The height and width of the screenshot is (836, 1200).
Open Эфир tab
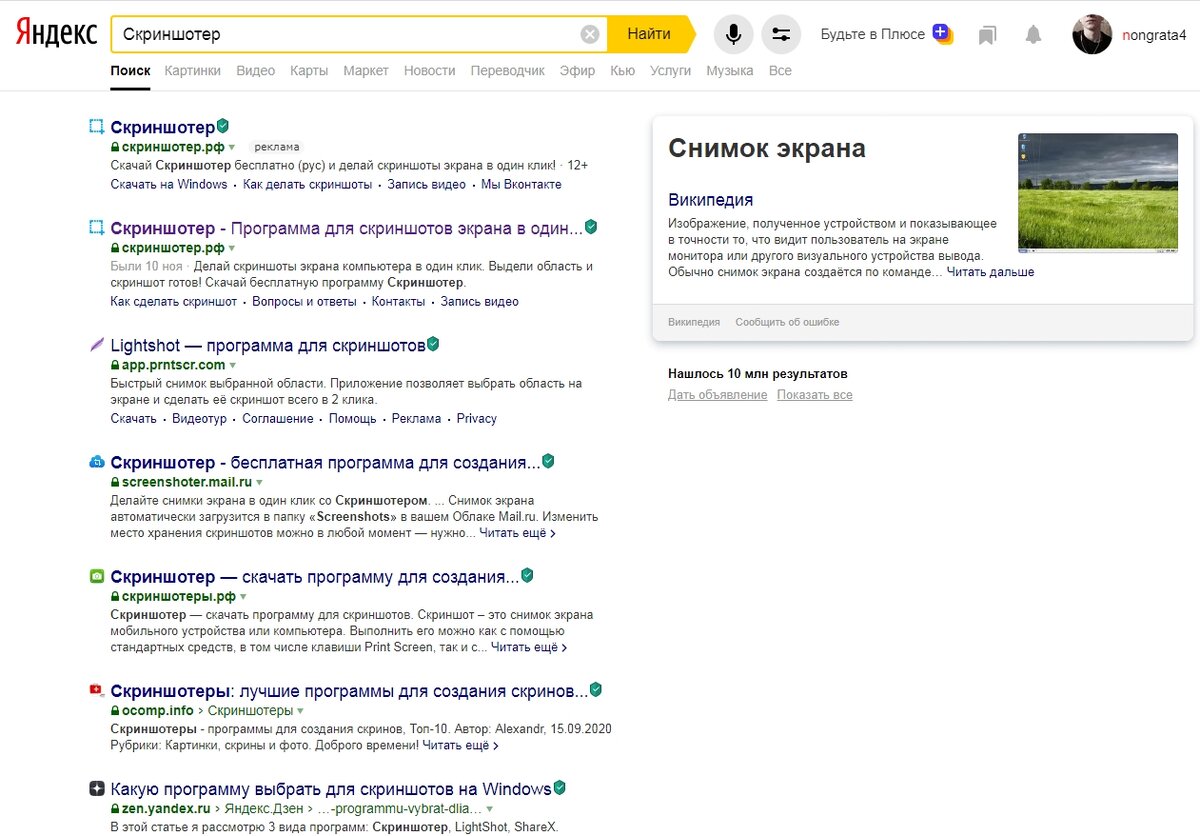(x=577, y=71)
